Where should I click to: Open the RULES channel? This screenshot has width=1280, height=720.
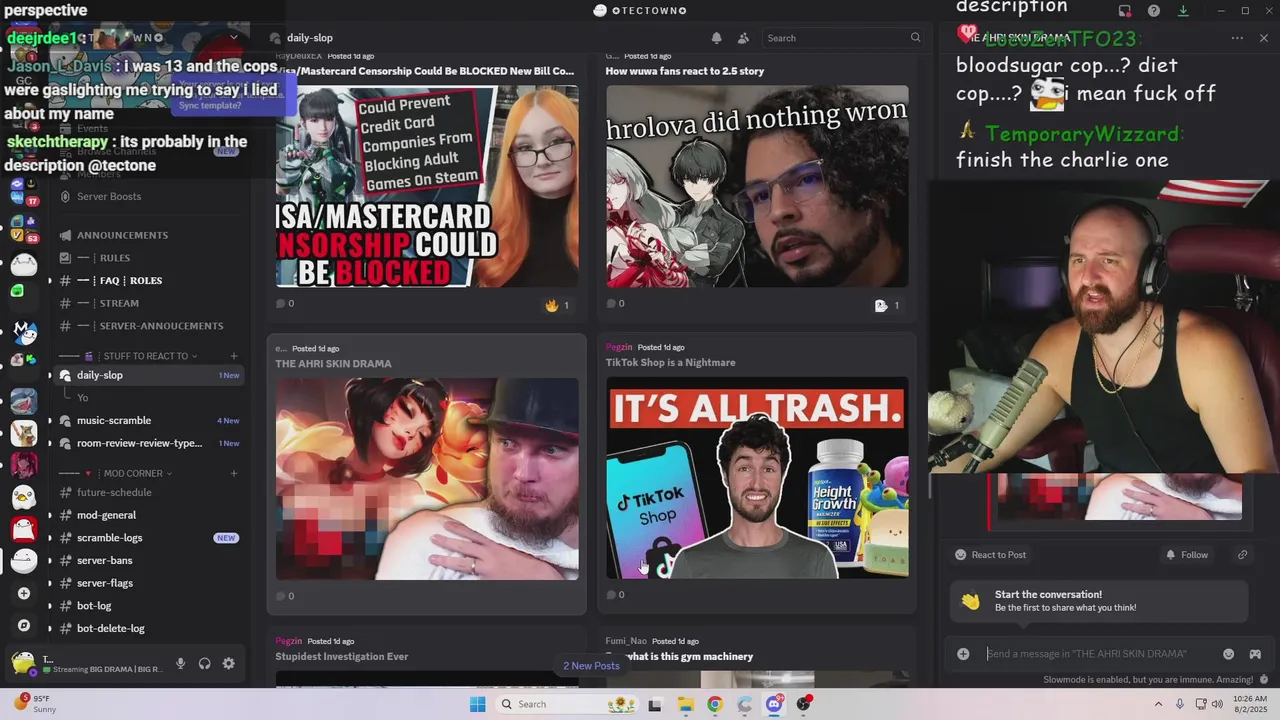(148, 258)
